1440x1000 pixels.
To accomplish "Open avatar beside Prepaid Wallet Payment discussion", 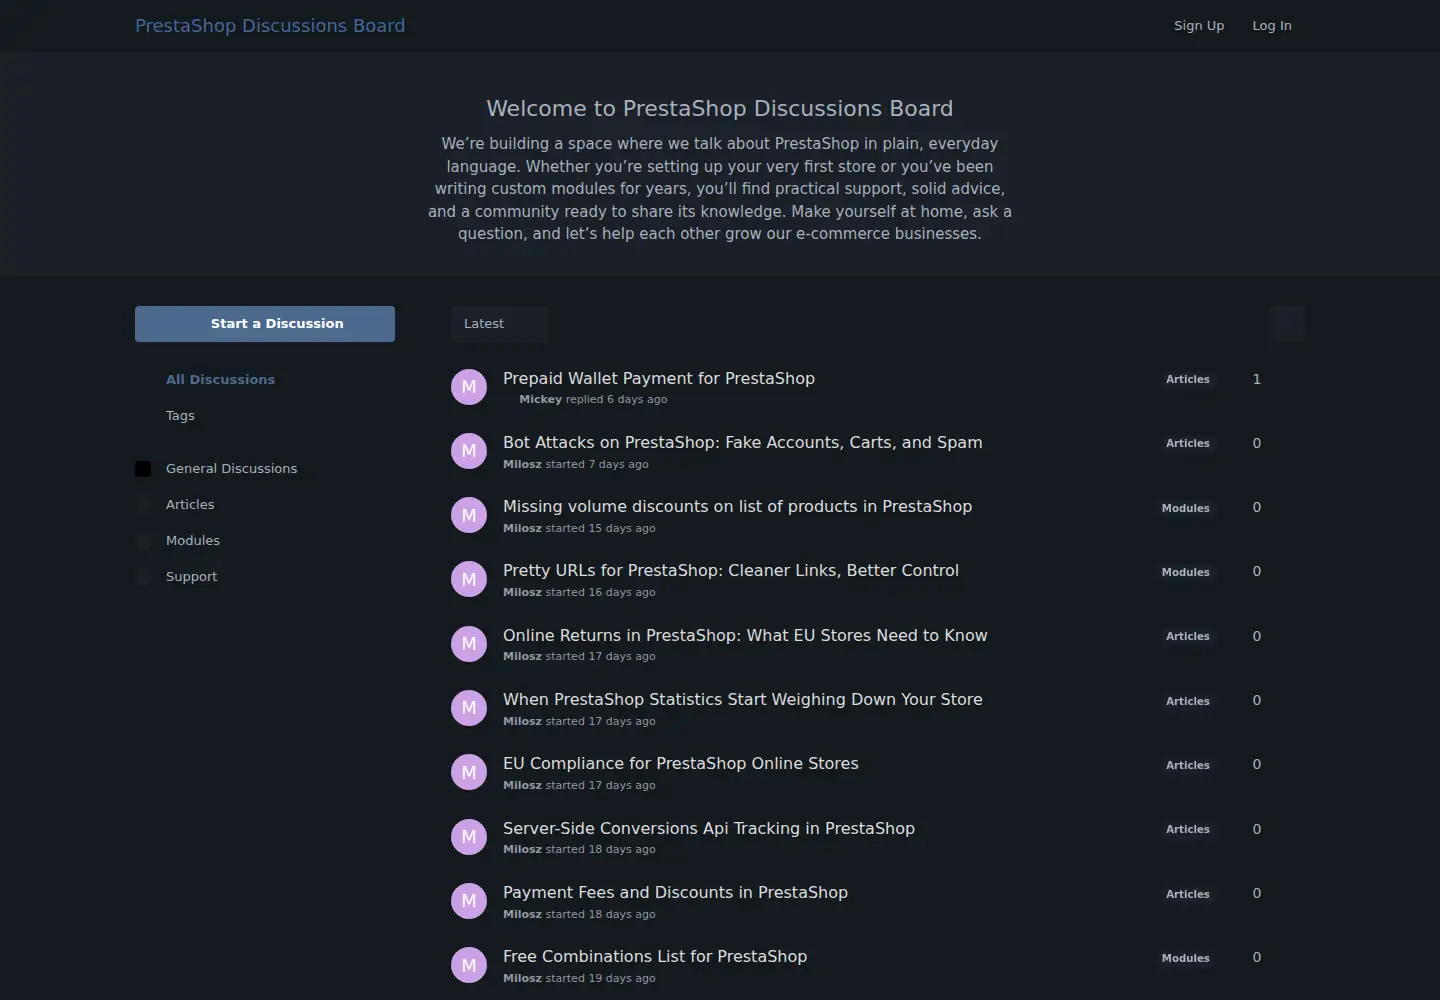I will [x=469, y=387].
